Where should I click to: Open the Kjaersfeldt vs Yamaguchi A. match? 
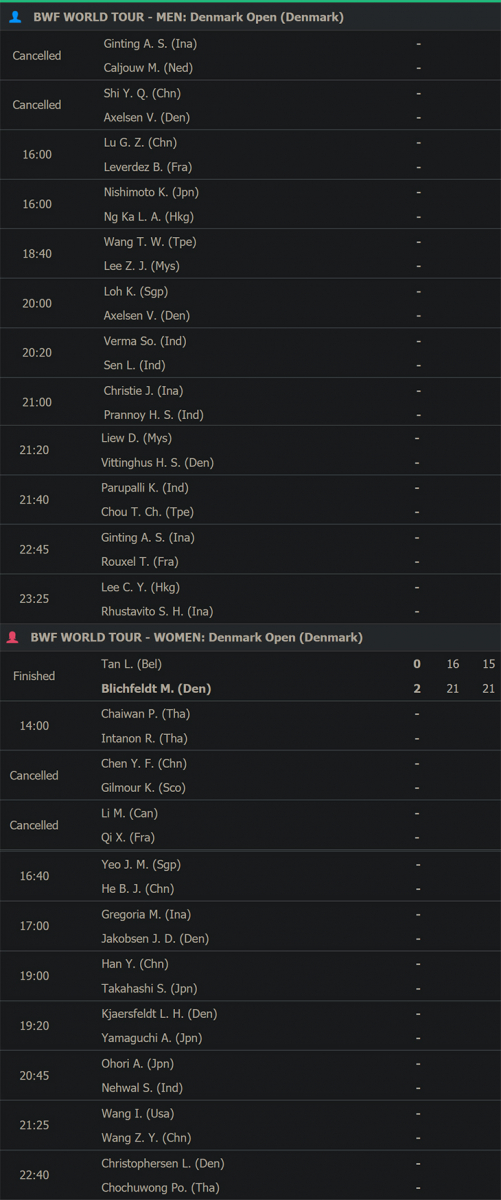[x=250, y=1026]
